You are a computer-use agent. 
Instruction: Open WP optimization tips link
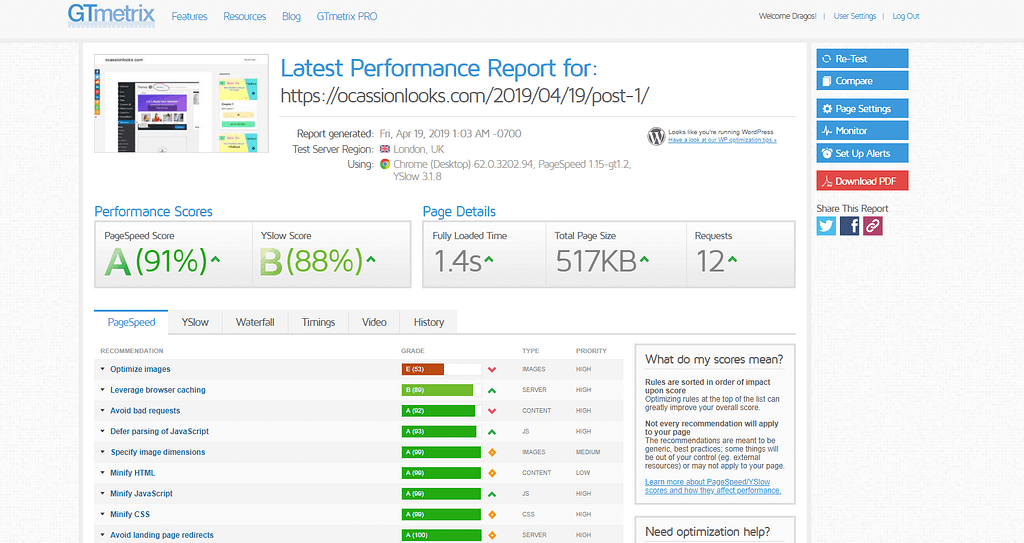[x=722, y=140]
